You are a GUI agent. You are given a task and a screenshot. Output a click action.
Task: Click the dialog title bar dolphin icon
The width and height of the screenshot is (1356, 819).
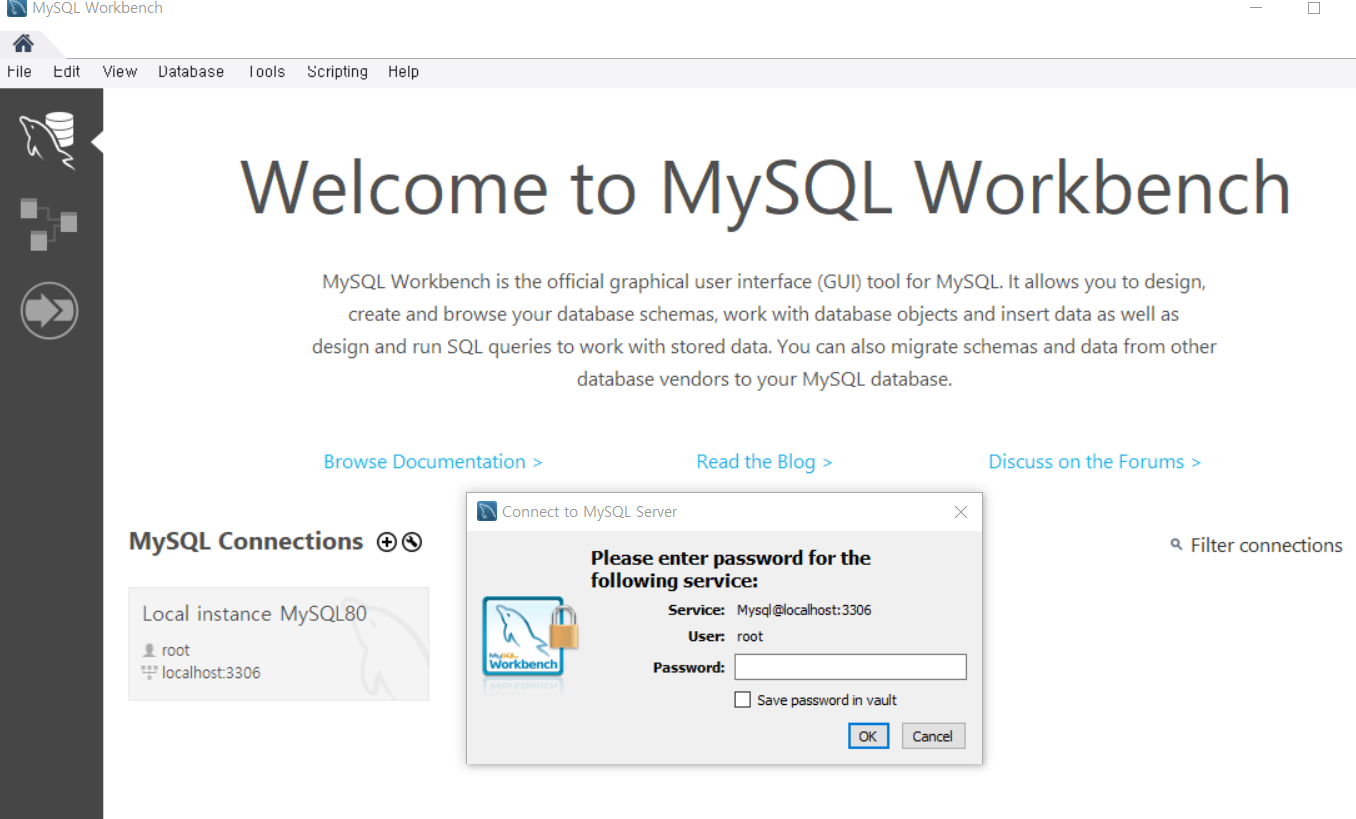pyautogui.click(x=487, y=511)
